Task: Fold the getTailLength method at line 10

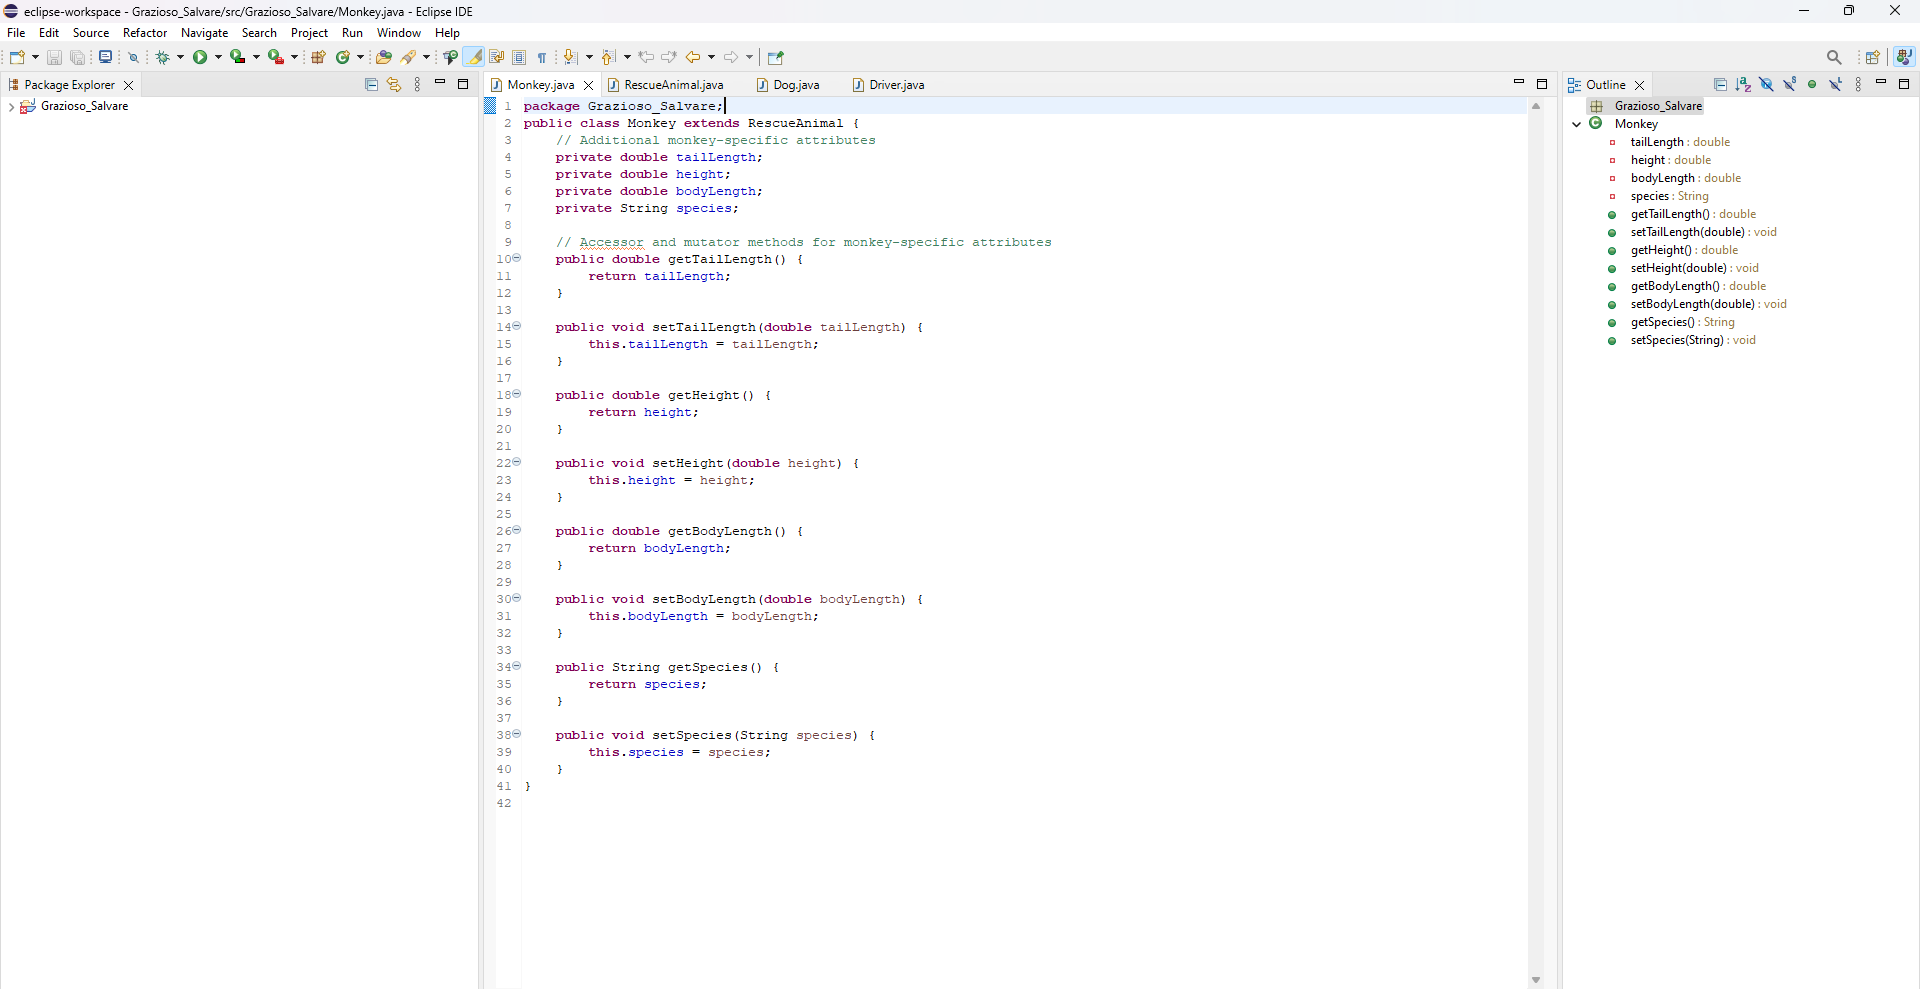Action: coord(517,258)
